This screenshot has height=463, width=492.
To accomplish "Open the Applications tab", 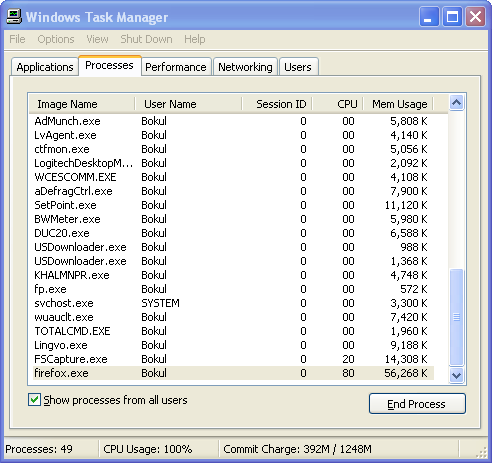I will (x=45, y=67).
